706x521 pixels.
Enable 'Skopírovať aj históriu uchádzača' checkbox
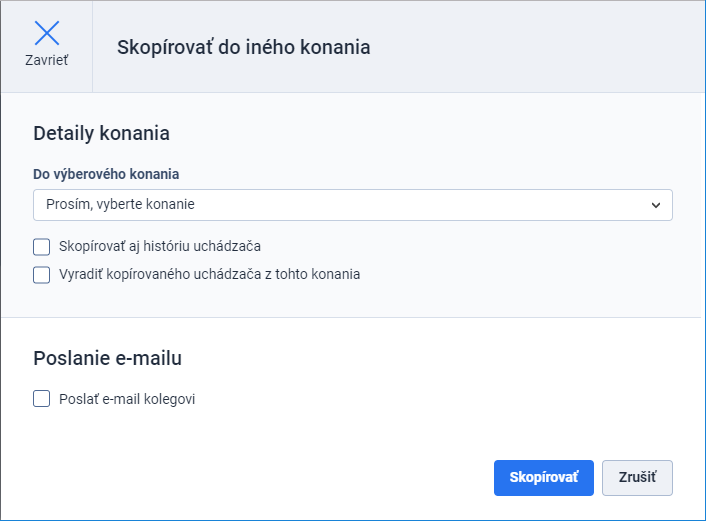pos(41,247)
